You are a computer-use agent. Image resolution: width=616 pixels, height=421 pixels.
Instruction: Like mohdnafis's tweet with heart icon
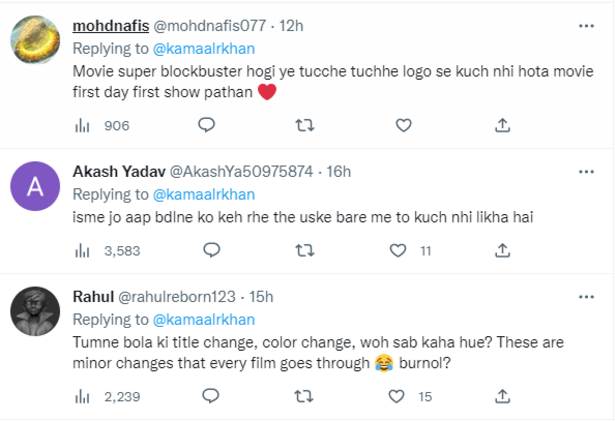point(403,125)
